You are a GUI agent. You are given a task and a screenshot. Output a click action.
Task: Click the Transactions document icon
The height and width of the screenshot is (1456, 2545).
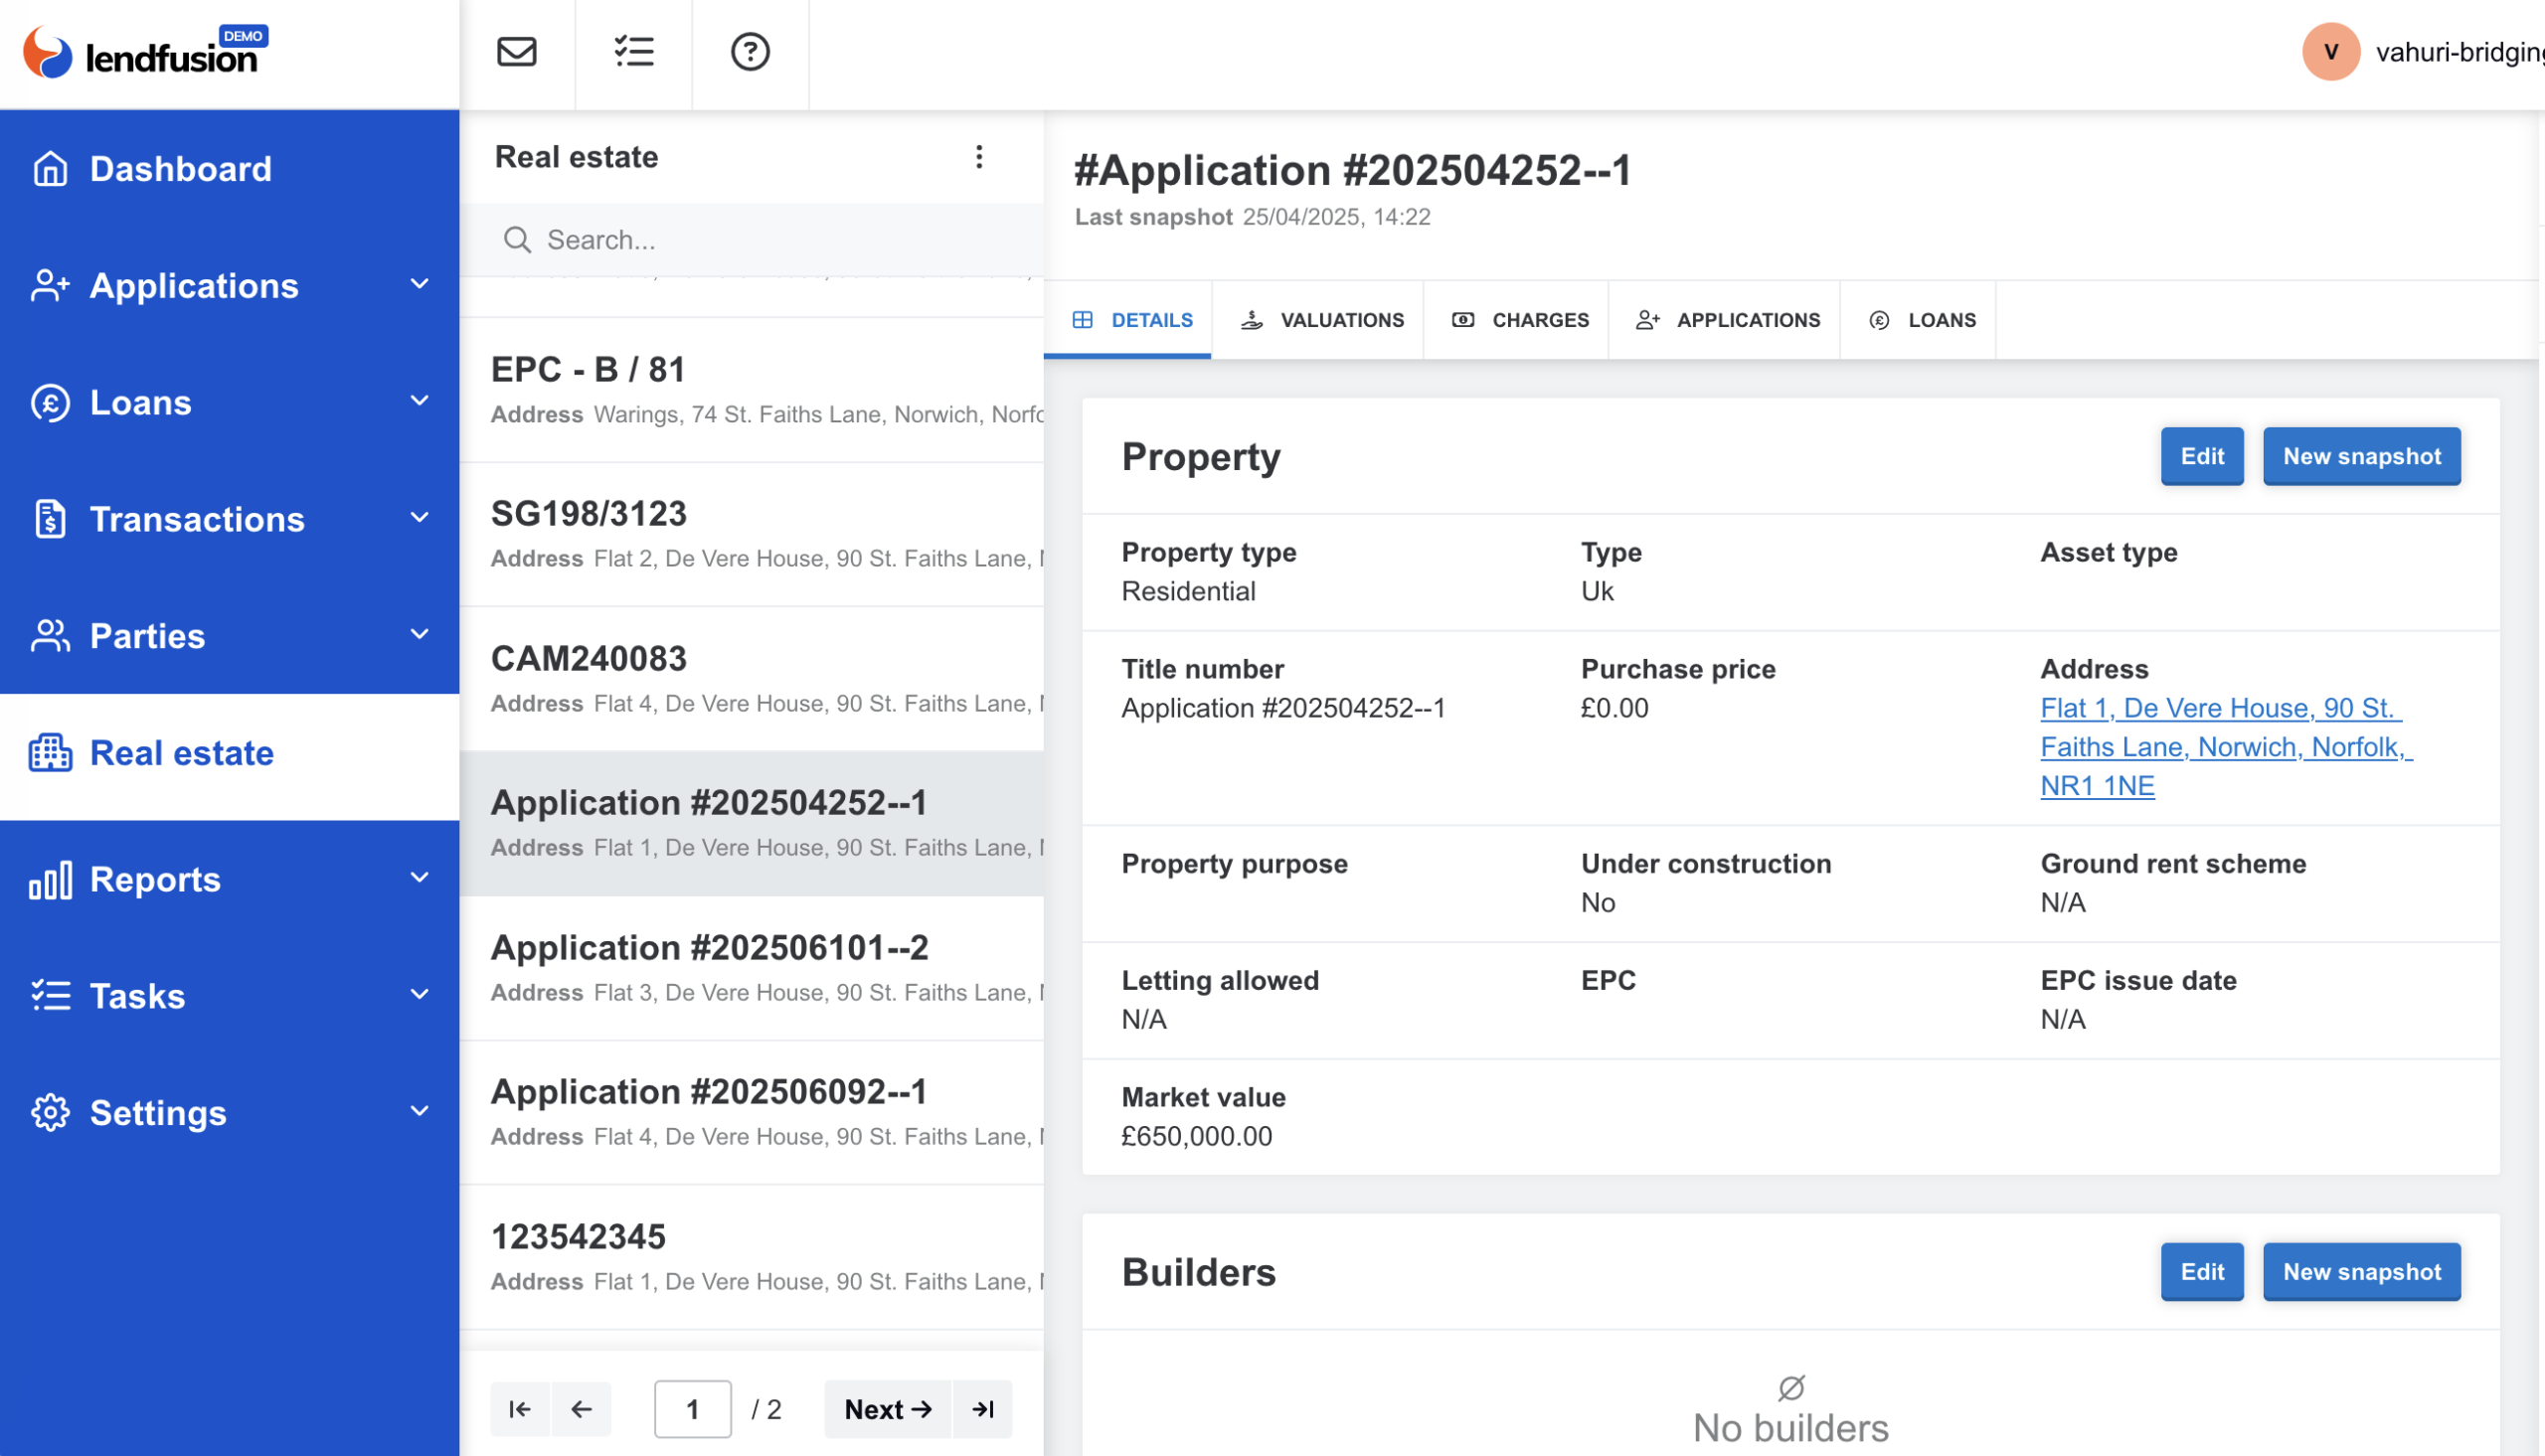[49, 519]
